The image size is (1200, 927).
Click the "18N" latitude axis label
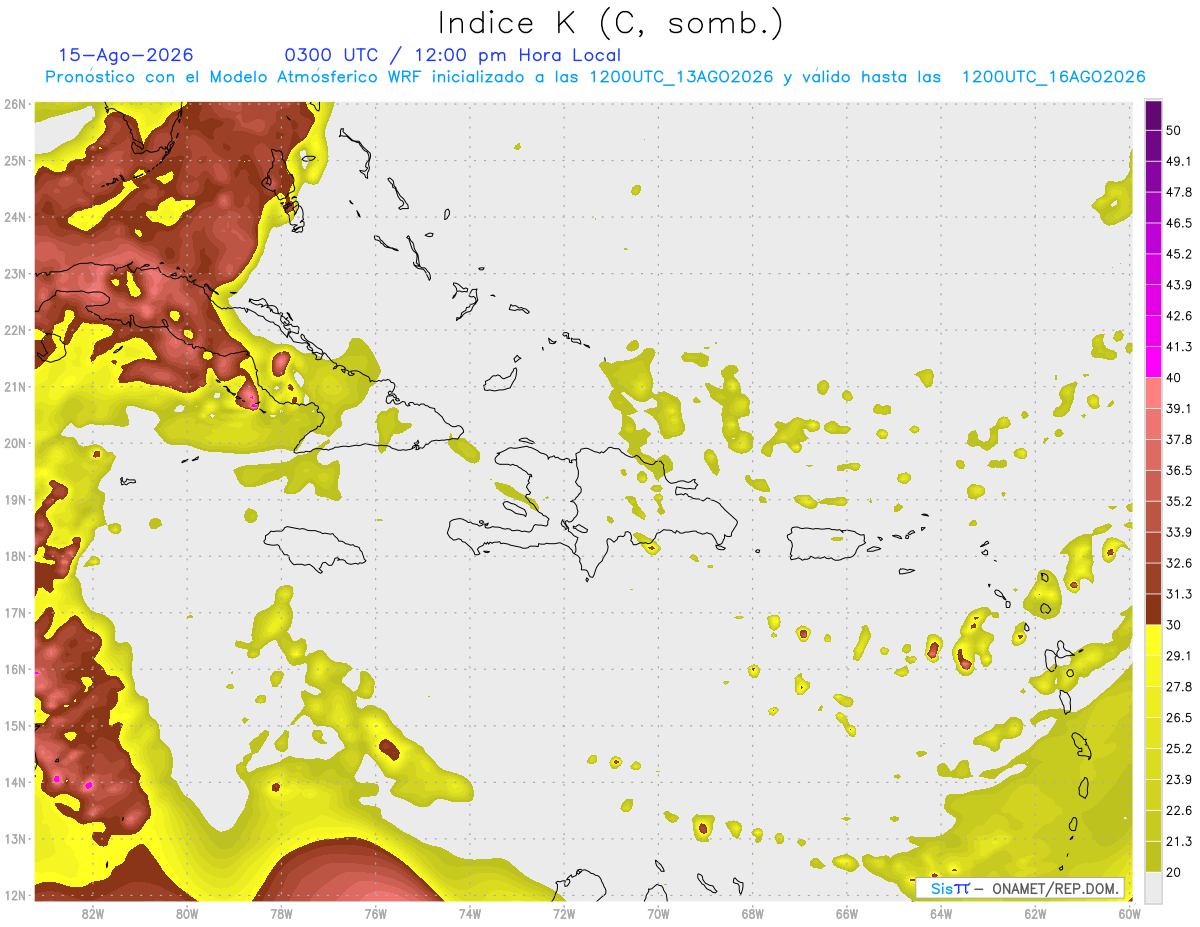[x=15, y=556]
